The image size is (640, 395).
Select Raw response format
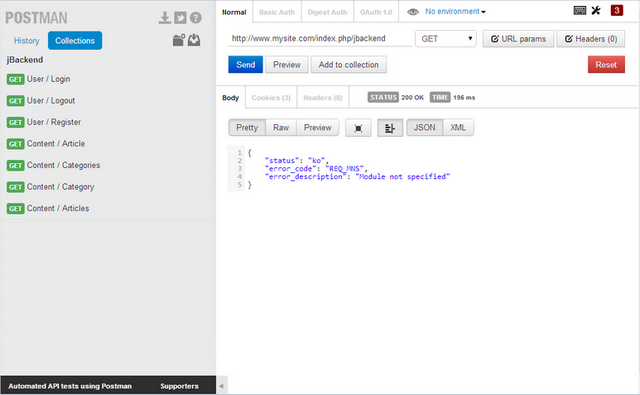[281, 128]
